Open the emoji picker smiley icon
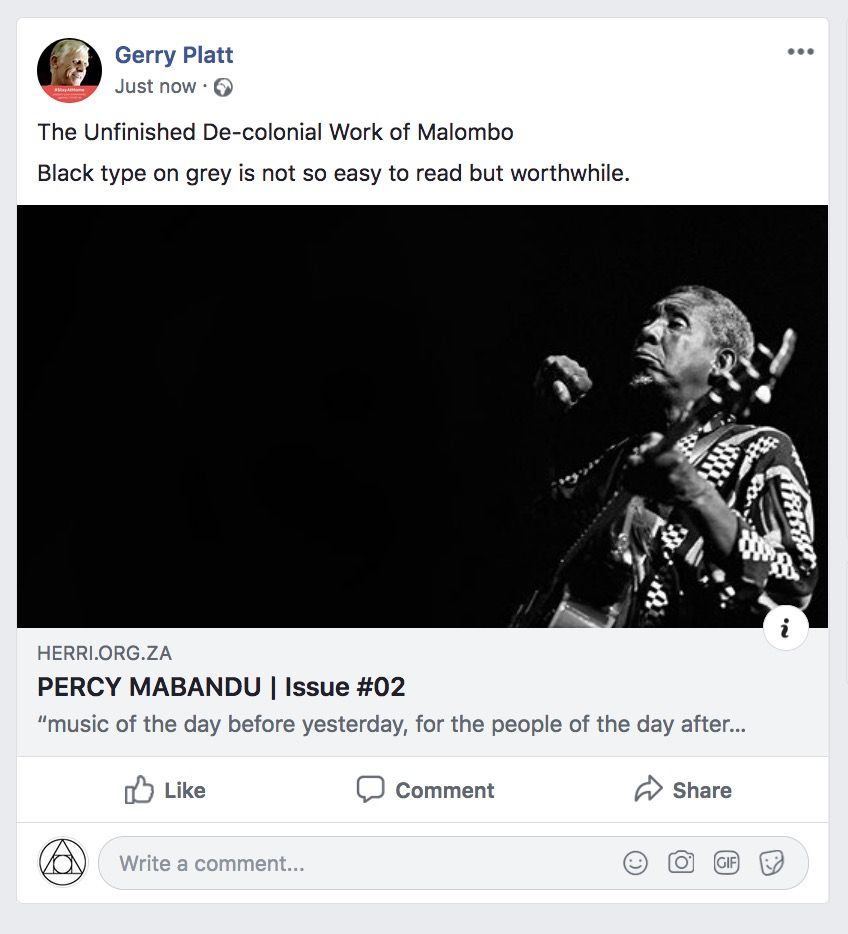Screen dimensions: 848x934 pos(636,863)
